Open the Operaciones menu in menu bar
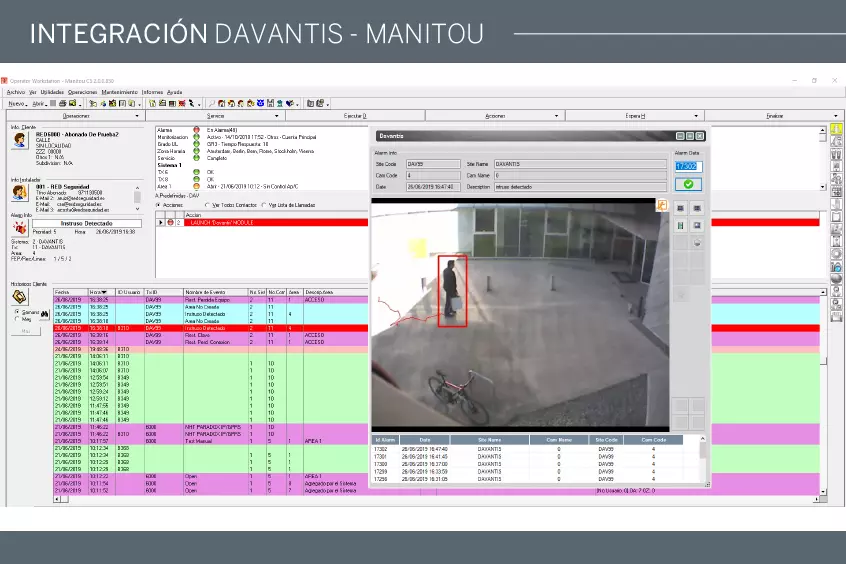Image resolution: width=846 pixels, height=564 pixels. point(83,92)
